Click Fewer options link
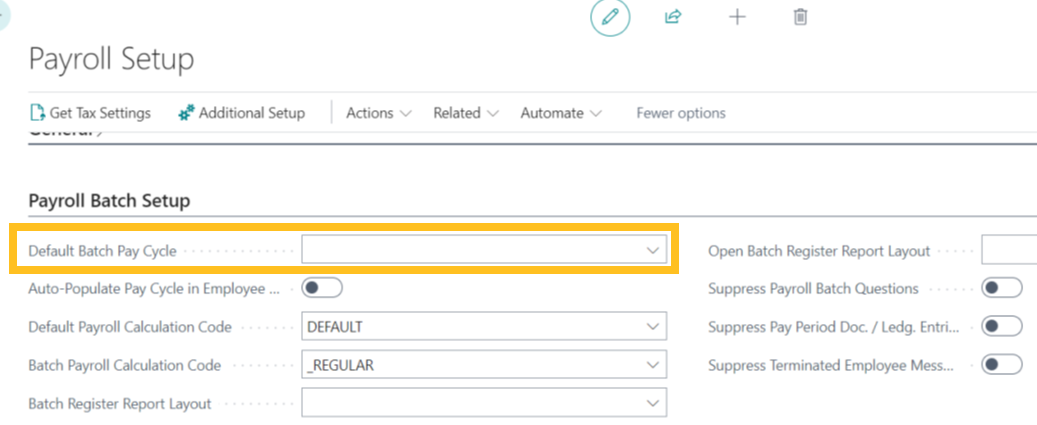This screenshot has height=425, width=1037. click(681, 113)
